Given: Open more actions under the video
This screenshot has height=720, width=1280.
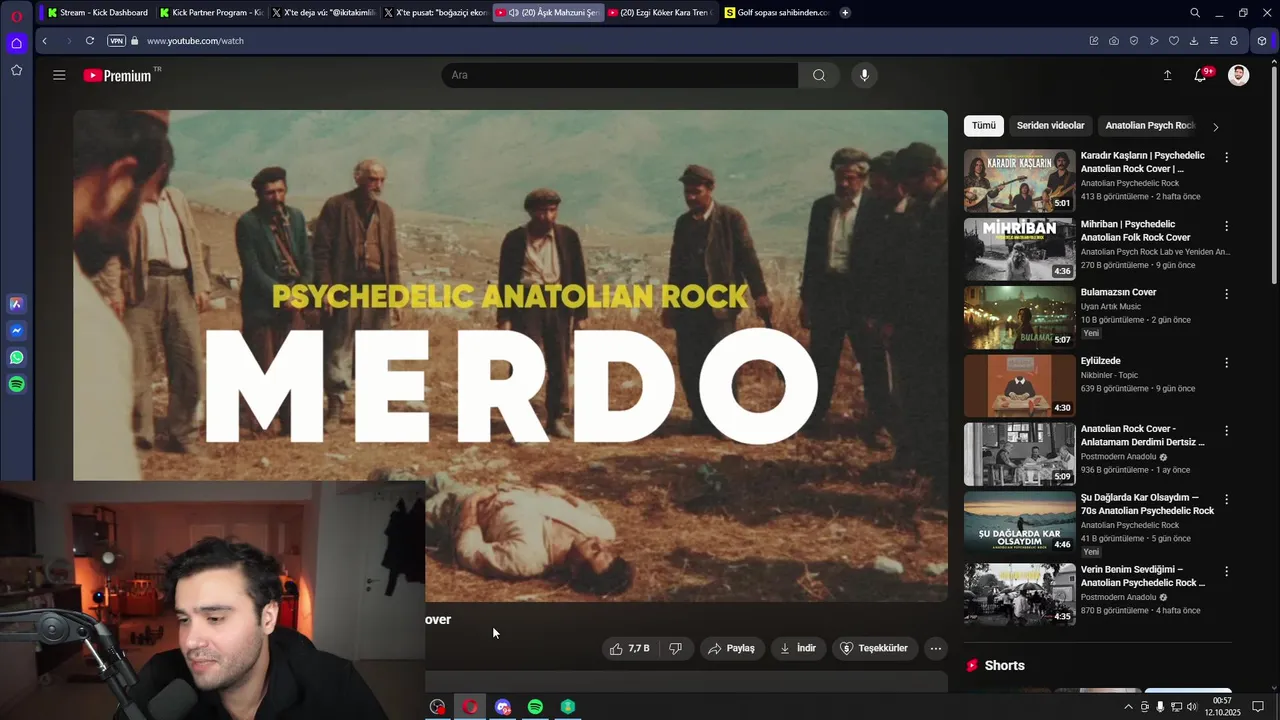Looking at the screenshot, I should [935, 648].
